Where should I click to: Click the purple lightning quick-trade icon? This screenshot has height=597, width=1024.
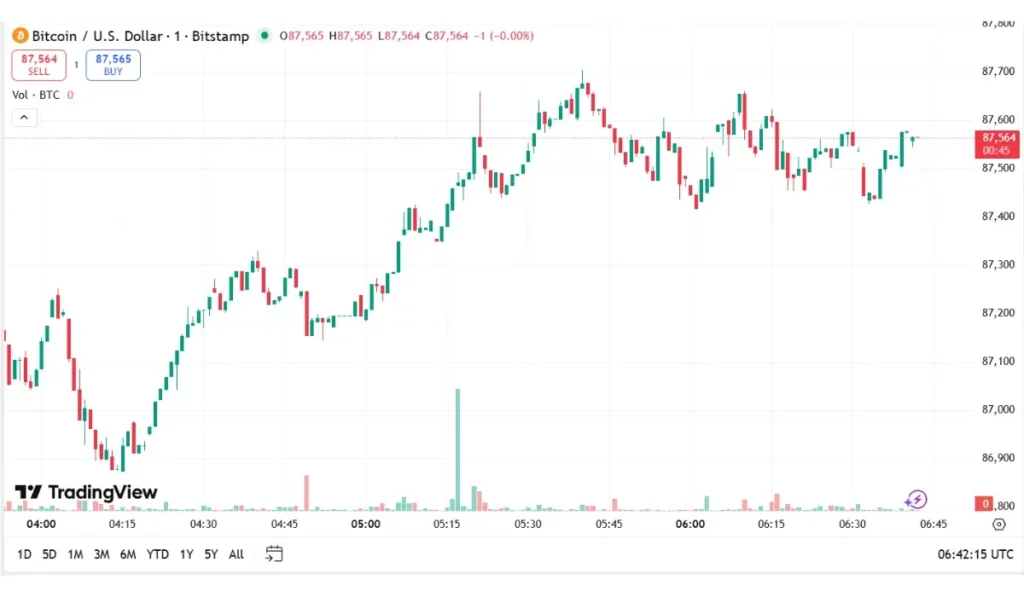916,499
